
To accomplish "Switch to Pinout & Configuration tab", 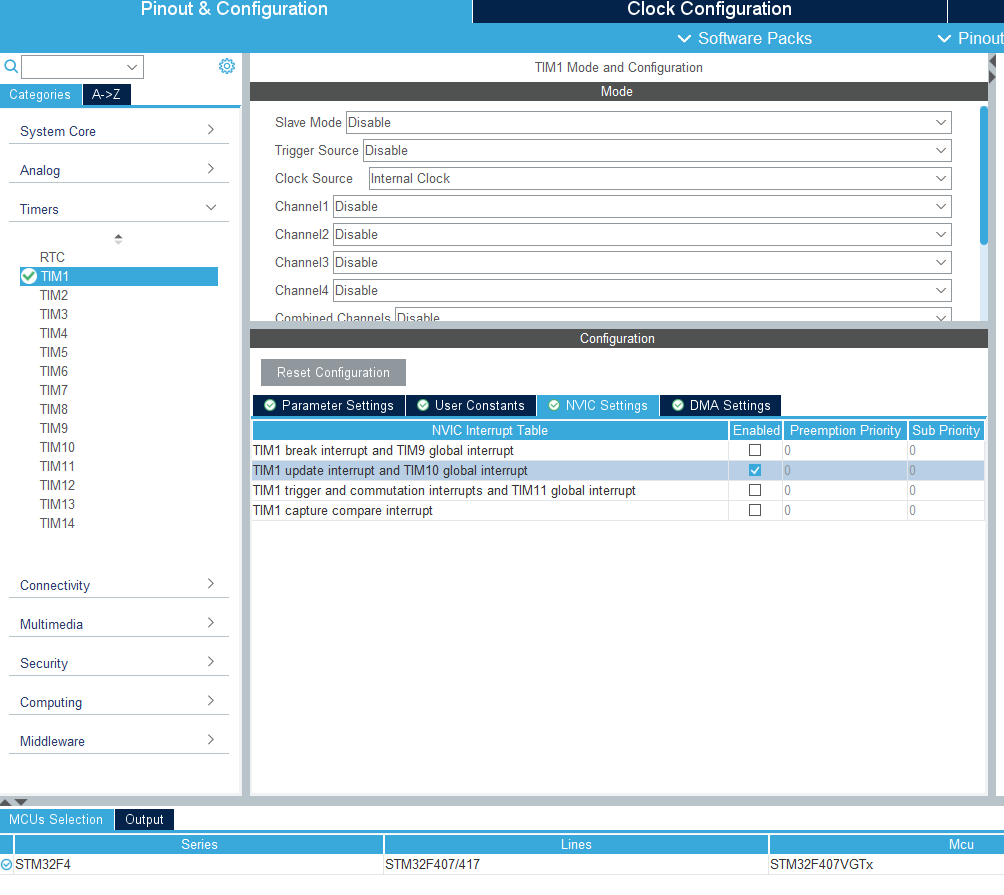I will pyautogui.click(x=234, y=10).
